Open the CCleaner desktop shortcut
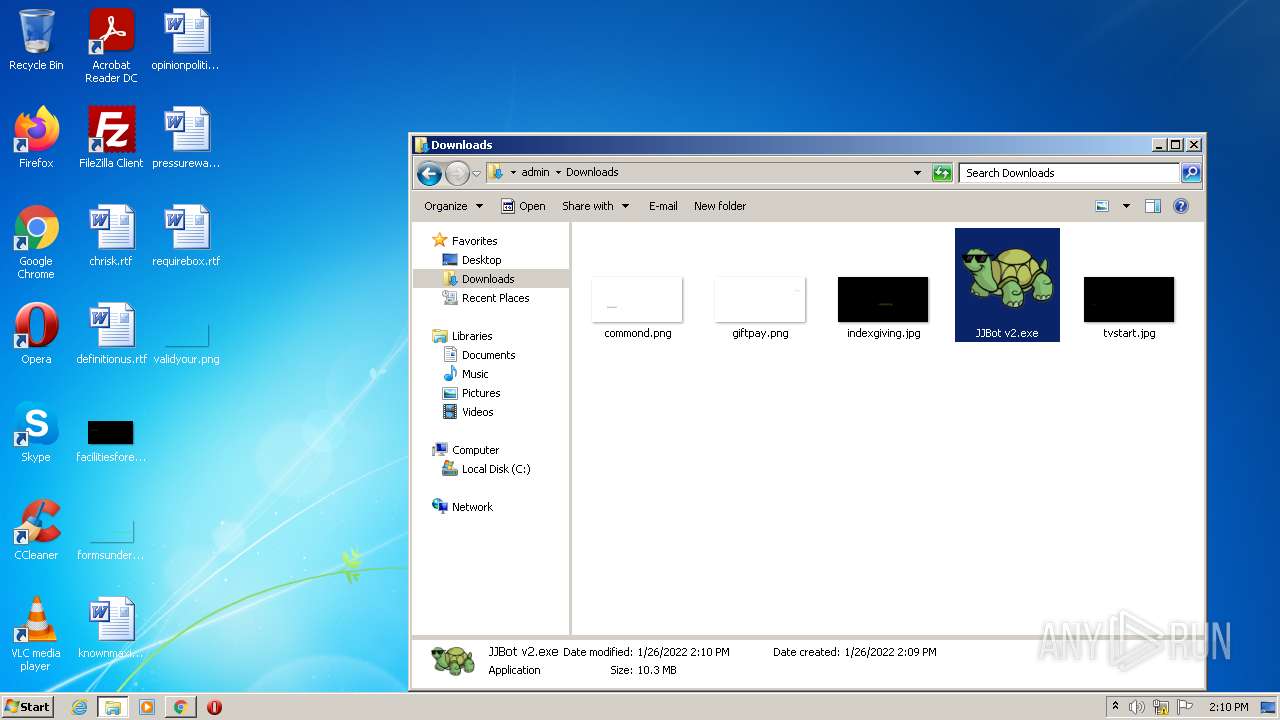Viewport: 1280px width, 720px height. coord(36,530)
